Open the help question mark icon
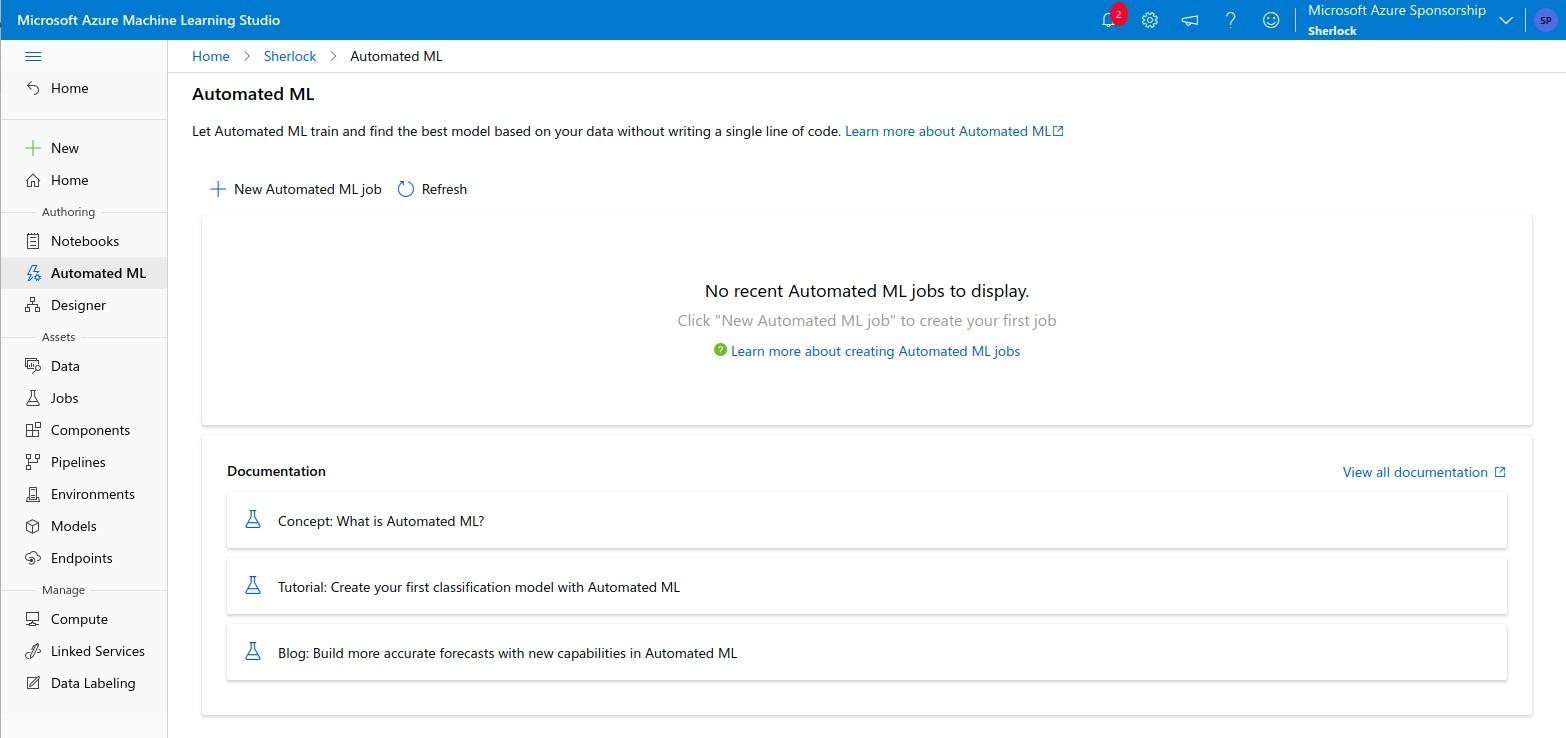The image size is (1566, 738). pyautogui.click(x=1231, y=20)
